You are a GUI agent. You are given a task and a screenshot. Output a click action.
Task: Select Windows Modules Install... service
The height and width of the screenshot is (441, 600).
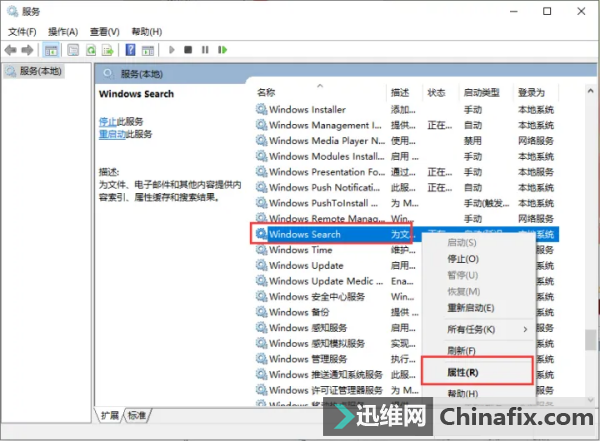pyautogui.click(x=405, y=156)
